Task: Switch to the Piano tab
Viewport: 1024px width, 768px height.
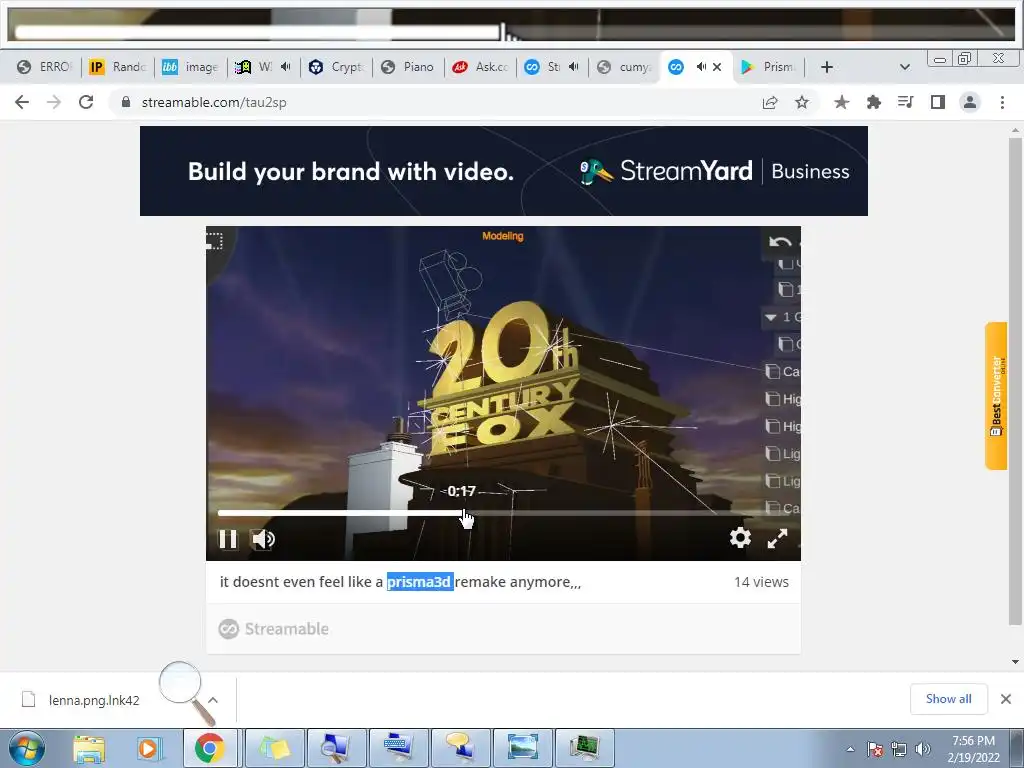Action: pos(408,67)
